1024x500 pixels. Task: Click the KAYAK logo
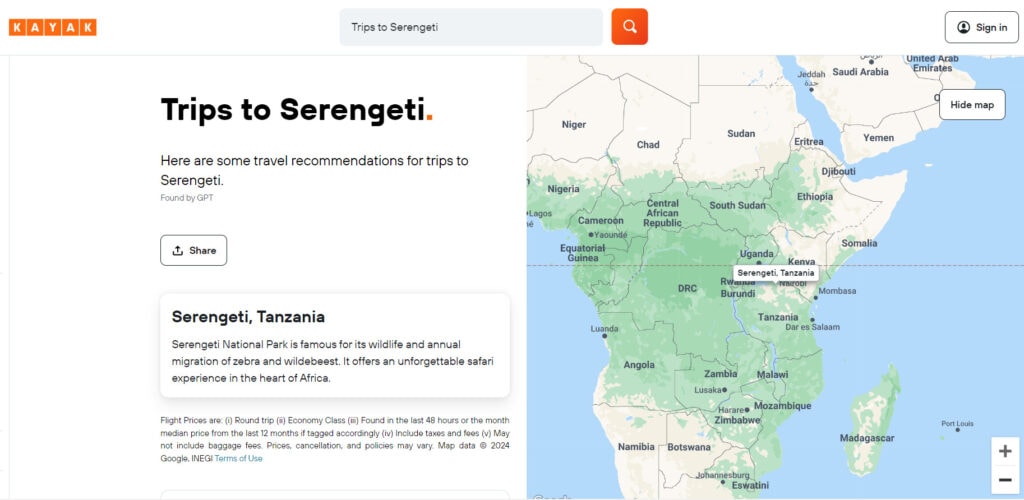[53, 27]
